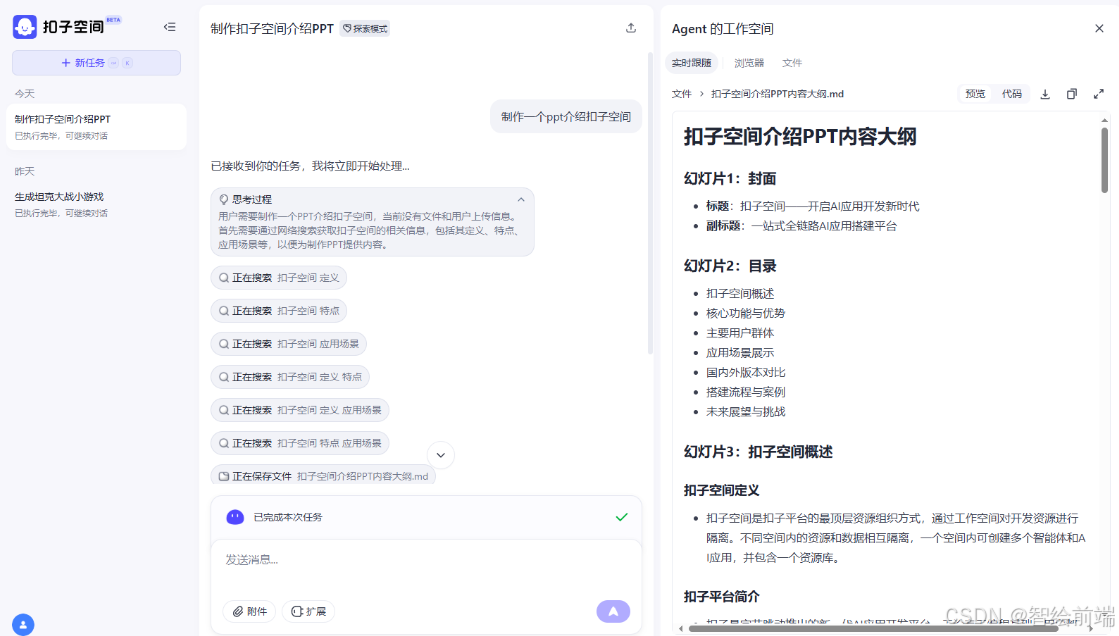
Task: Jump to bottom with the down-arrow button
Action: tap(440, 455)
